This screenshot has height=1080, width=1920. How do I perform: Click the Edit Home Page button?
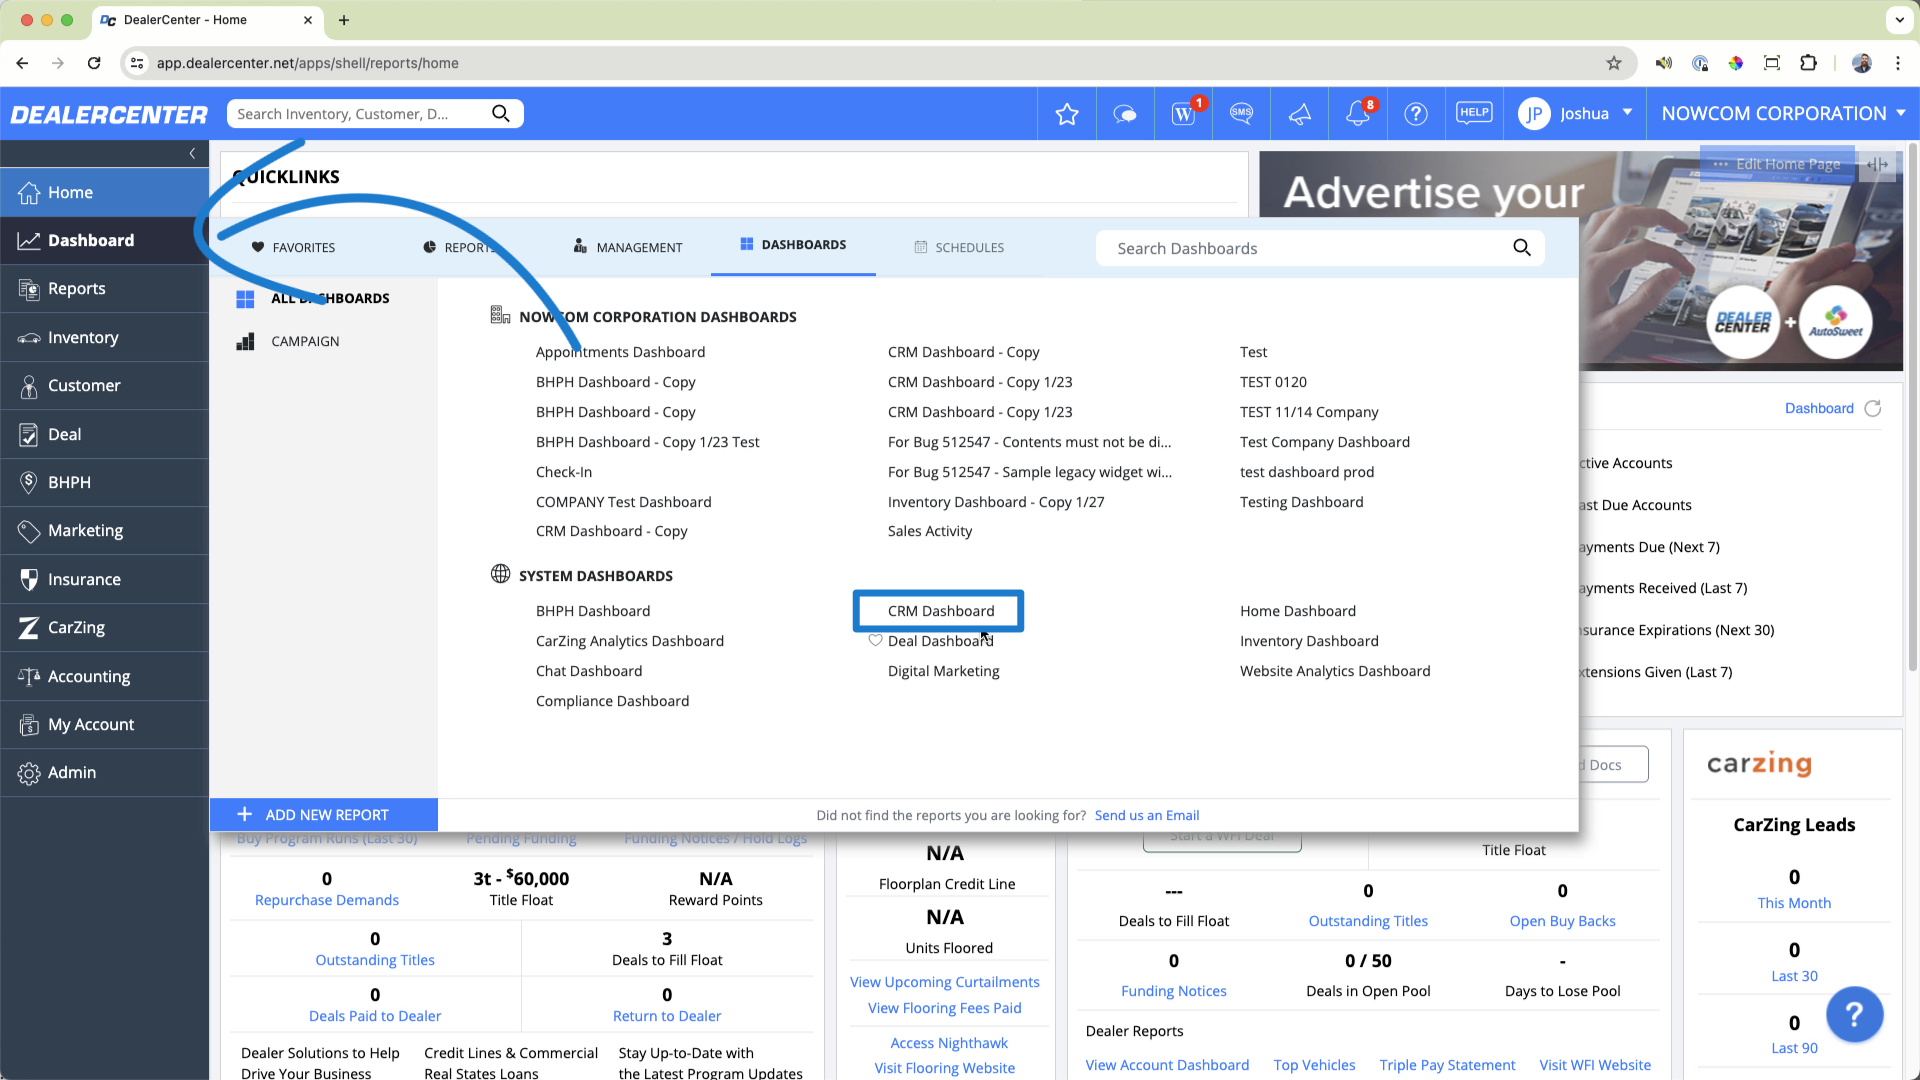click(1777, 164)
